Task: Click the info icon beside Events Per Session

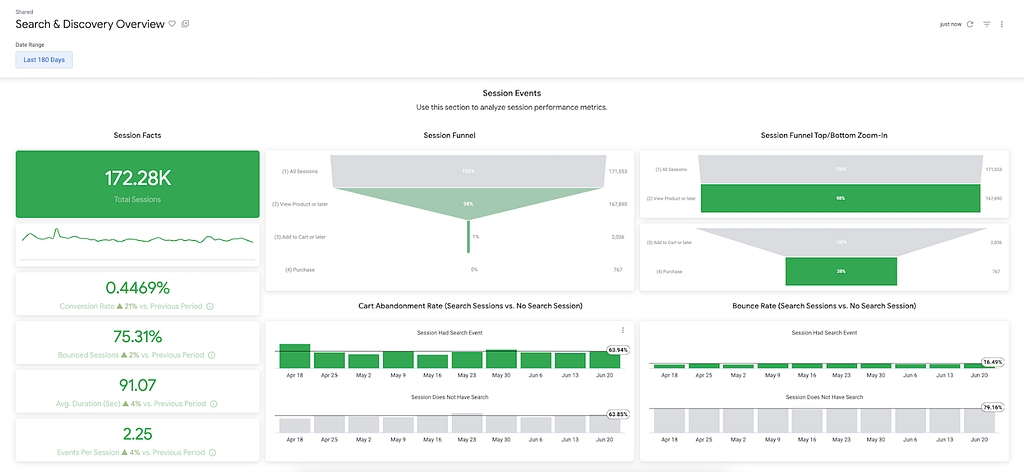Action: point(212,452)
